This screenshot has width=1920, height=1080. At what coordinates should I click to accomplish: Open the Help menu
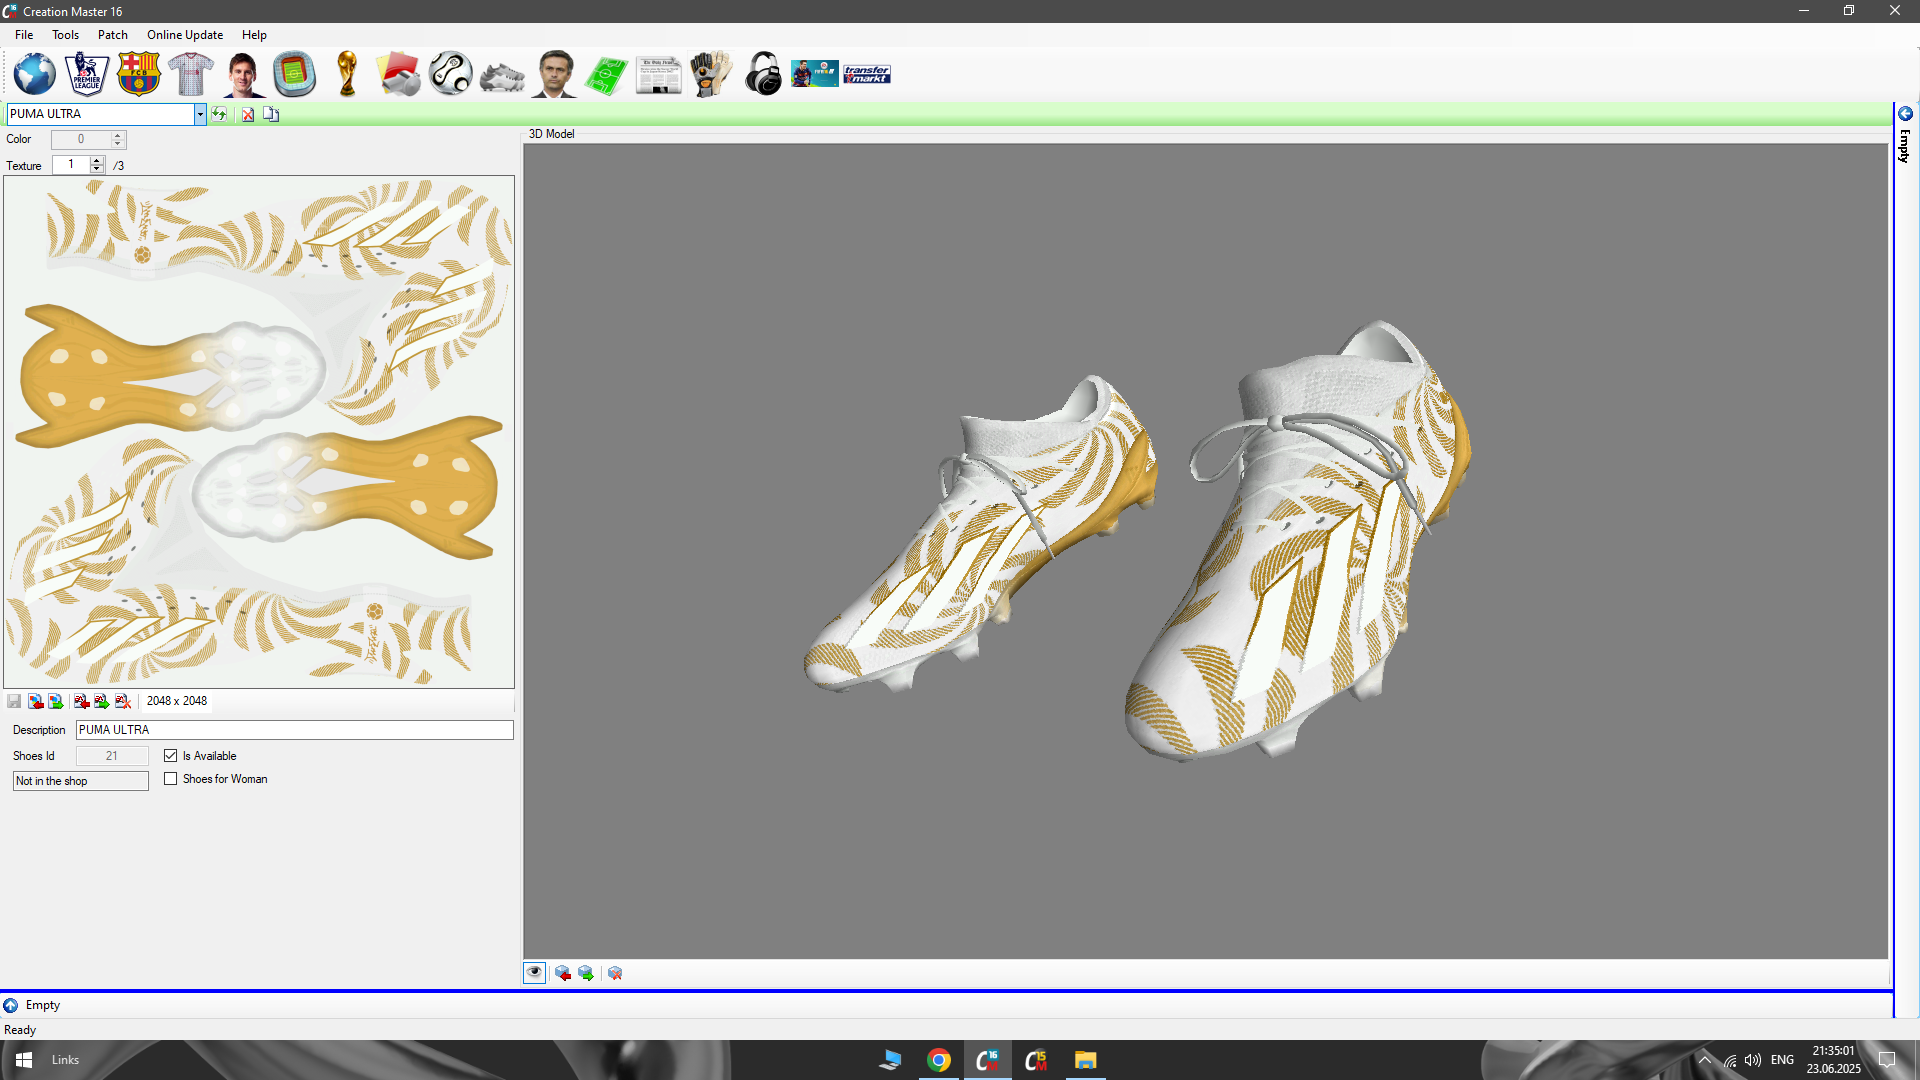254,35
